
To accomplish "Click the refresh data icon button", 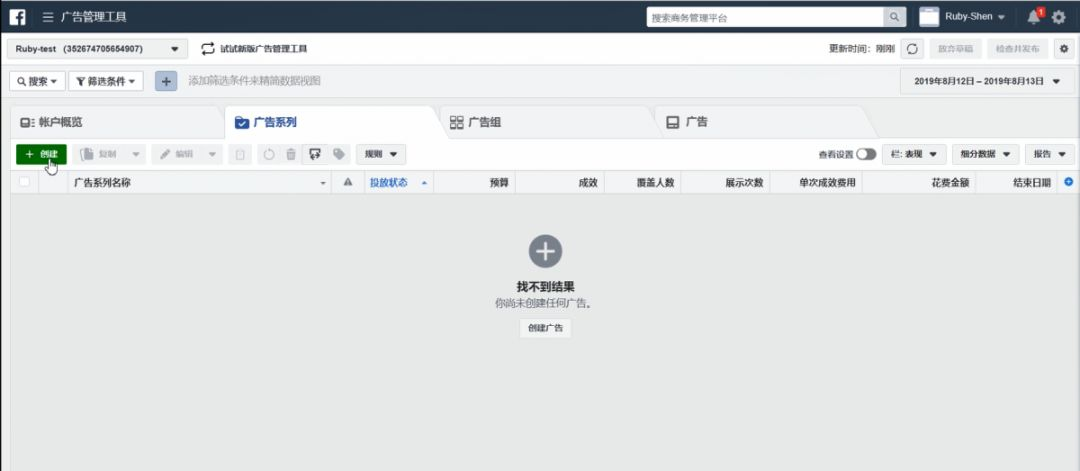I will 912,49.
